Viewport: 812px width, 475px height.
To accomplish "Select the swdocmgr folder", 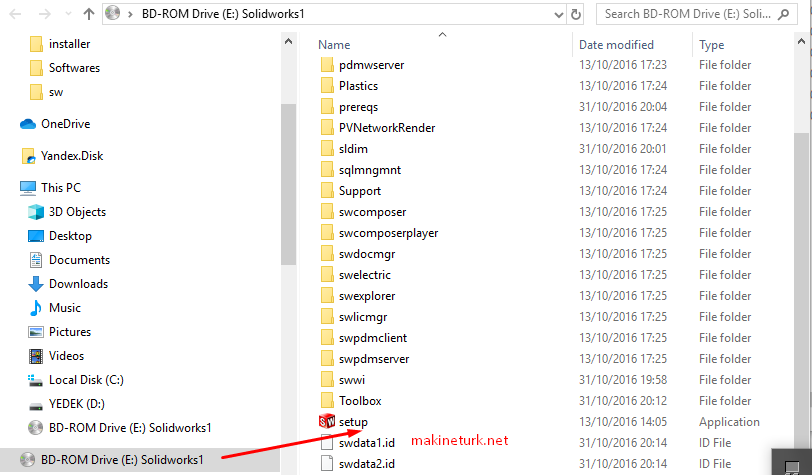I will point(367,254).
